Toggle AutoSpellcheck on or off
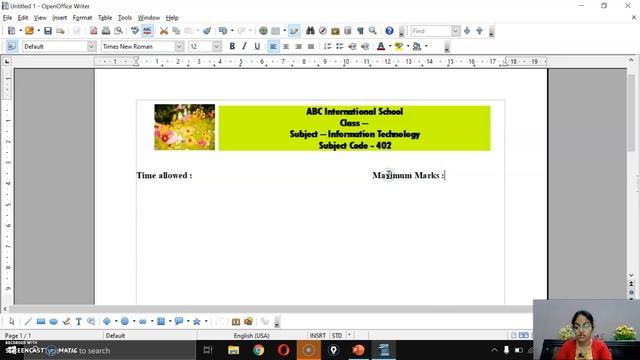The width and height of the screenshot is (640, 360). [x=147, y=31]
